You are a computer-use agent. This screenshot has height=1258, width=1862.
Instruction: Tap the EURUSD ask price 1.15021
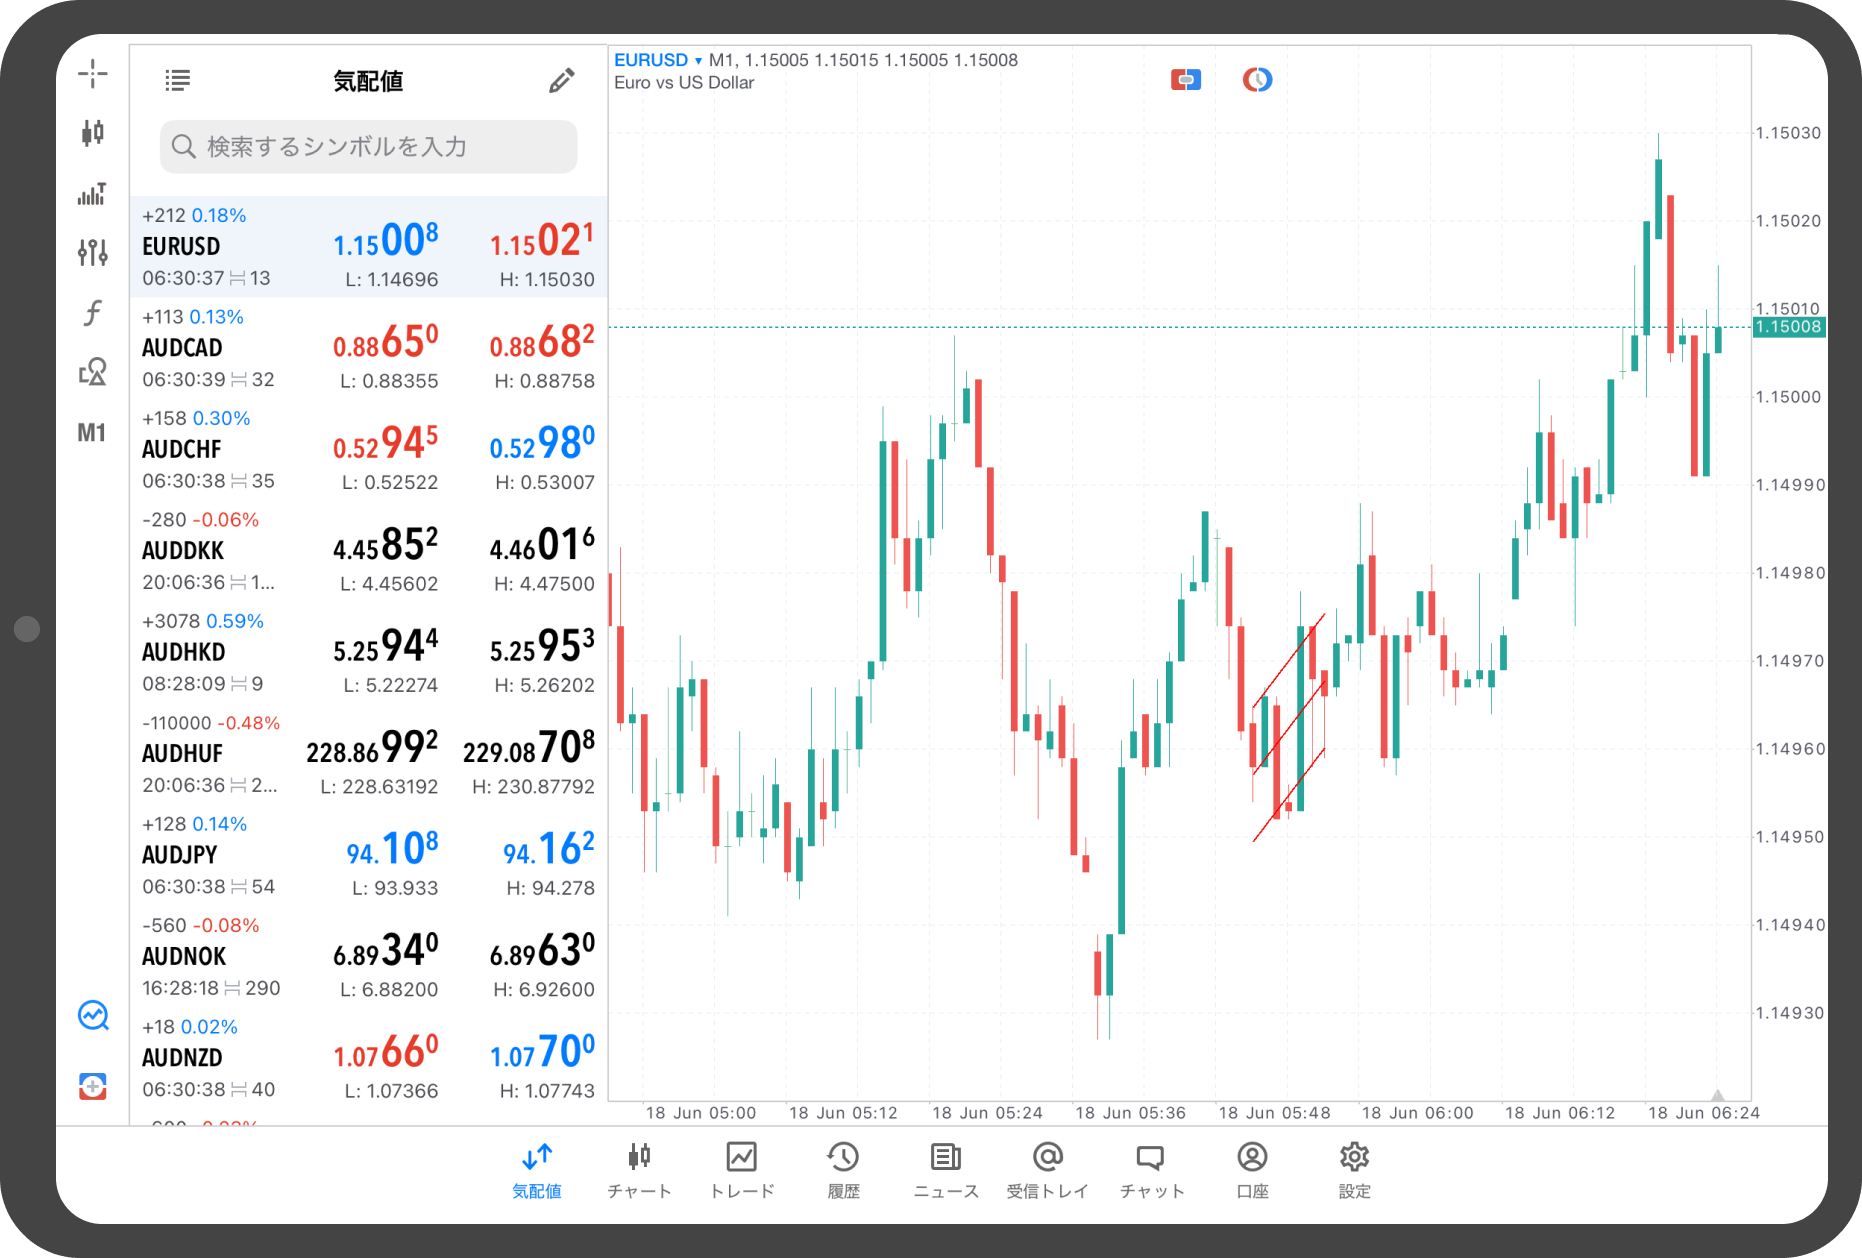click(x=542, y=241)
